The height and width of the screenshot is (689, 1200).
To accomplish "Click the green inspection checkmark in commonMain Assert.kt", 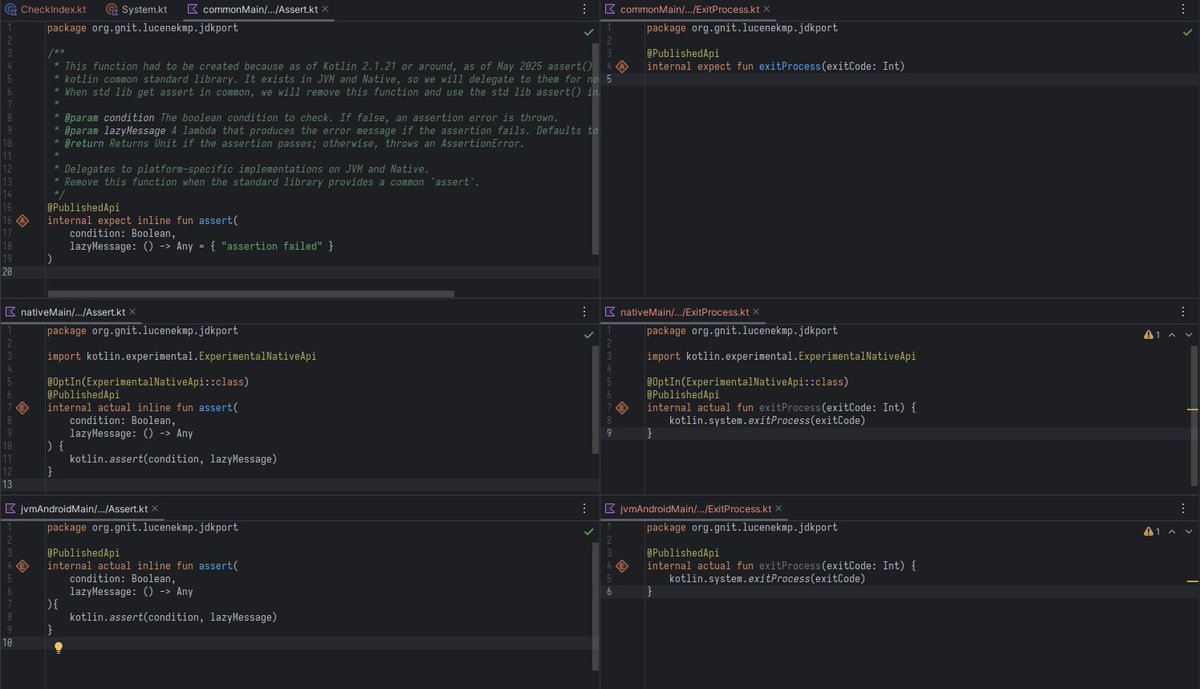I will pyautogui.click(x=588, y=32).
